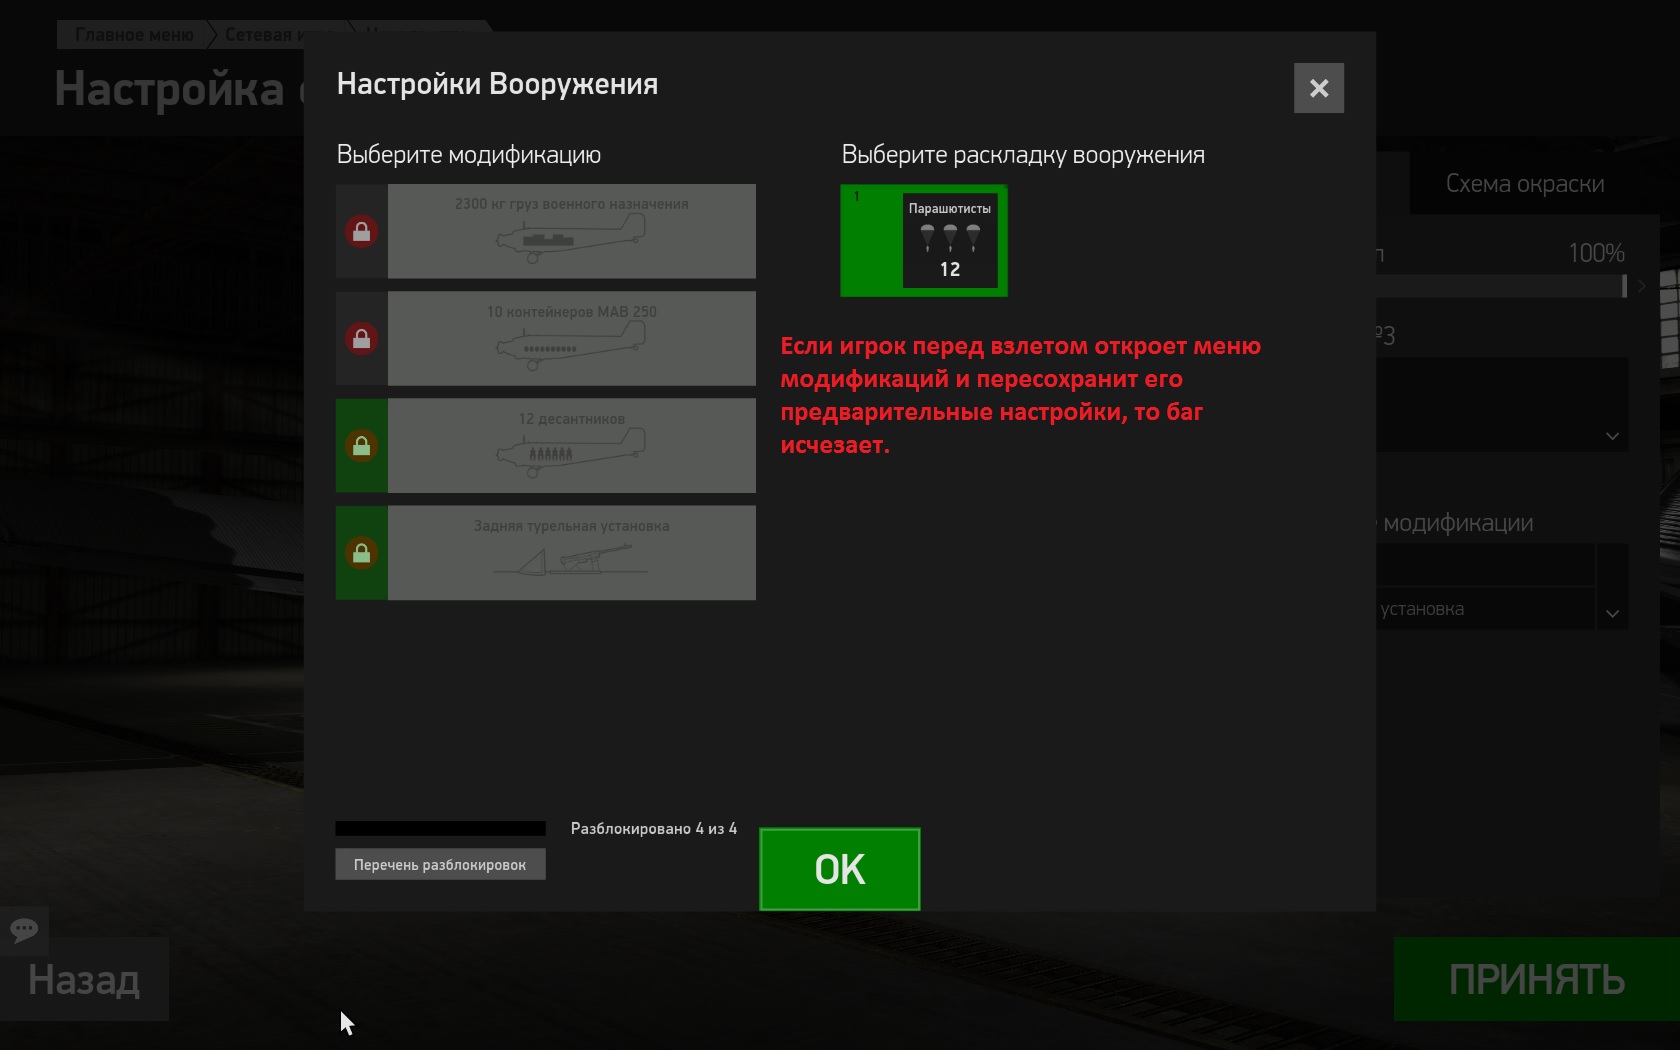Click the ПРИНЯТЬ button
The height and width of the screenshot is (1050, 1680).
click(1537, 979)
